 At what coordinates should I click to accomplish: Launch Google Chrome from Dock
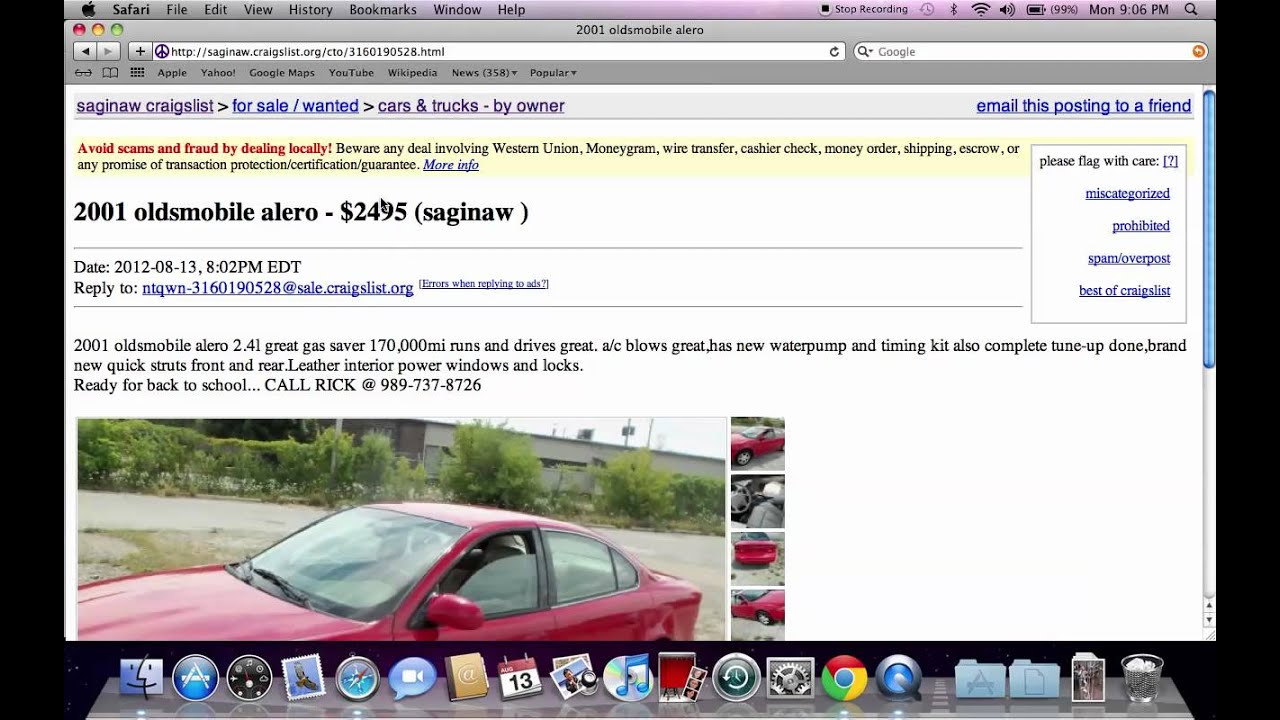pos(843,679)
